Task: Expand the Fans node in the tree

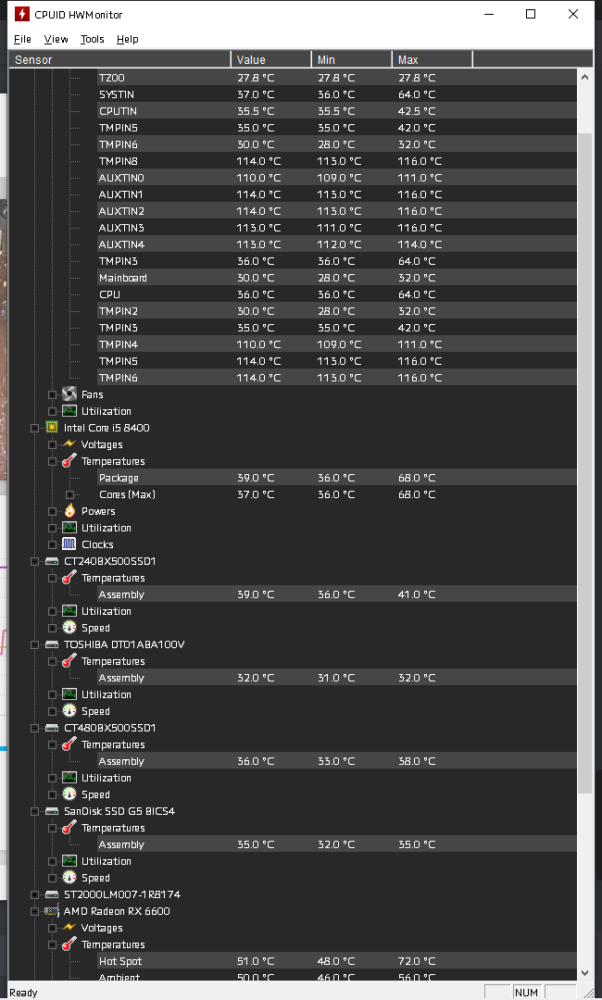Action: 52,395
